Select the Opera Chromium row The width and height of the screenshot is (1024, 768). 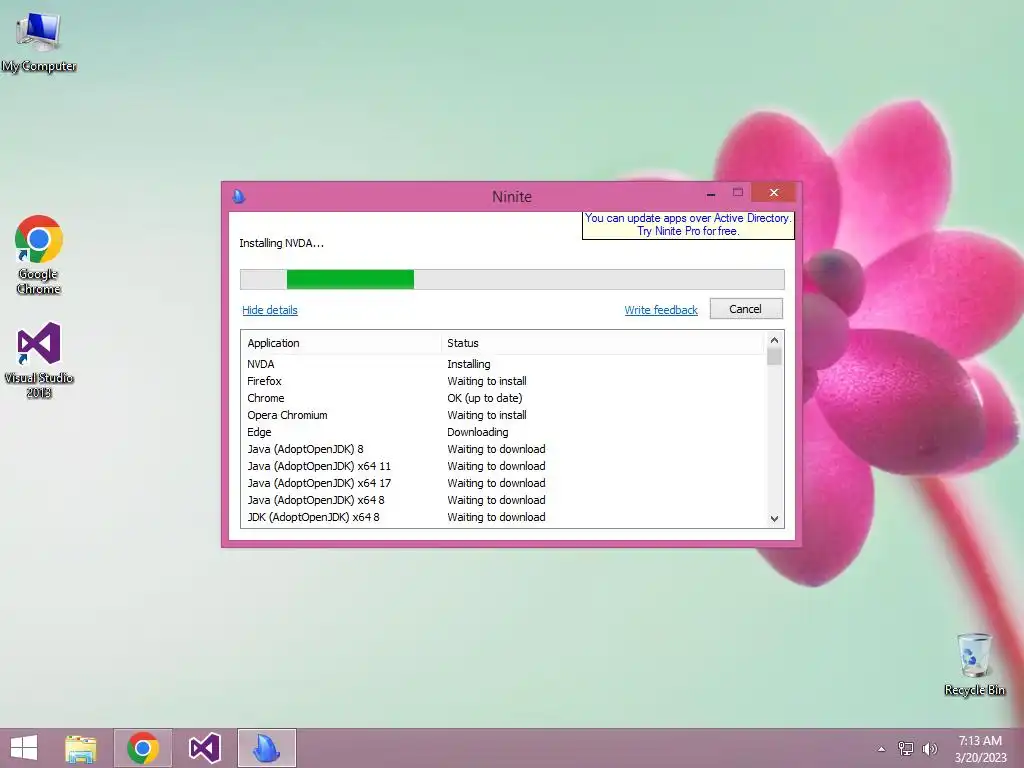pyautogui.click(x=503, y=415)
